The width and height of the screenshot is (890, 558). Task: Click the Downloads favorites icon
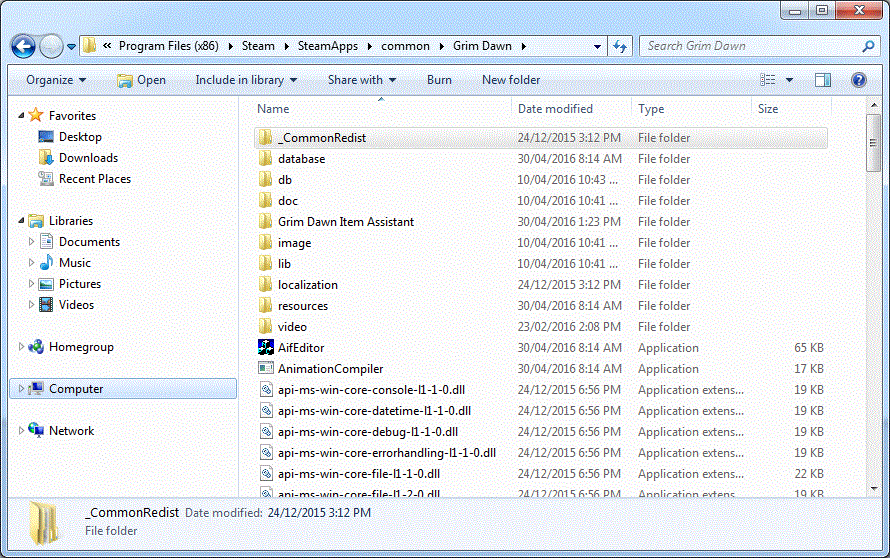pyautogui.click(x=46, y=158)
